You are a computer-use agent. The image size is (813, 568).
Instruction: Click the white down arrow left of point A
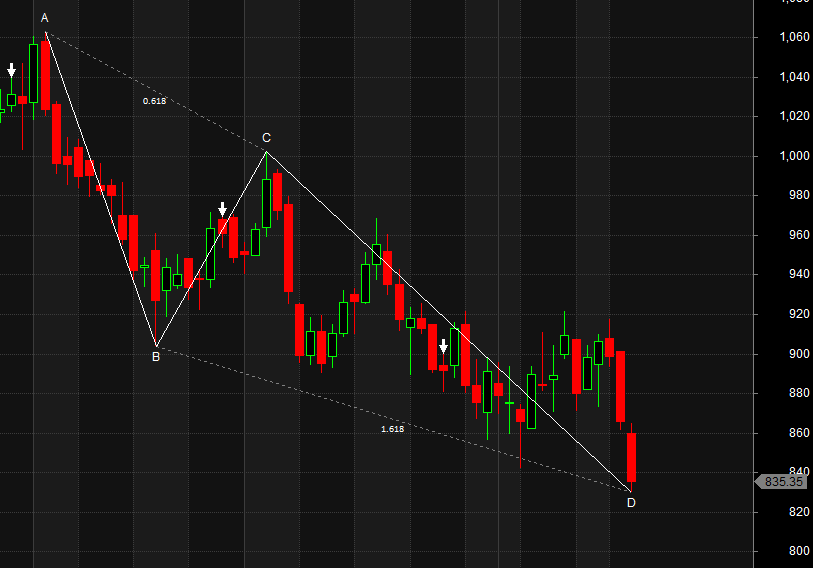tap(11, 71)
